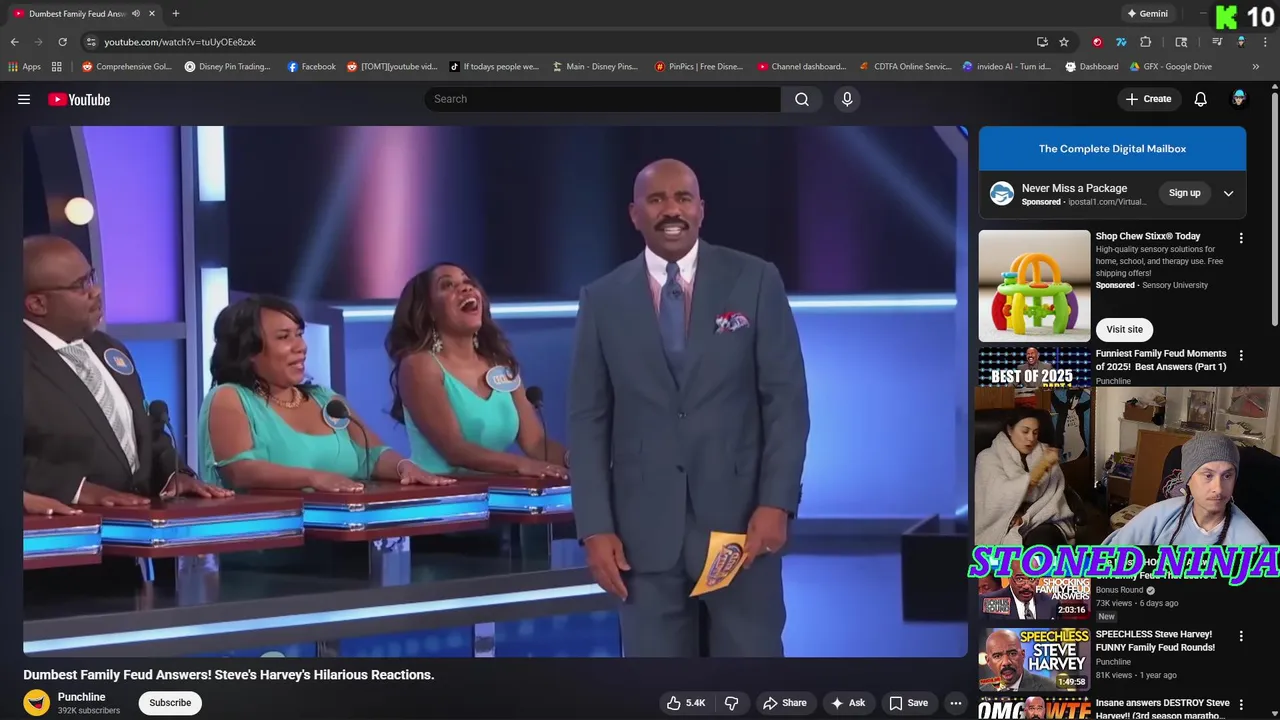Expand the sponsored ad chevron next to Sign up

point(1228,193)
